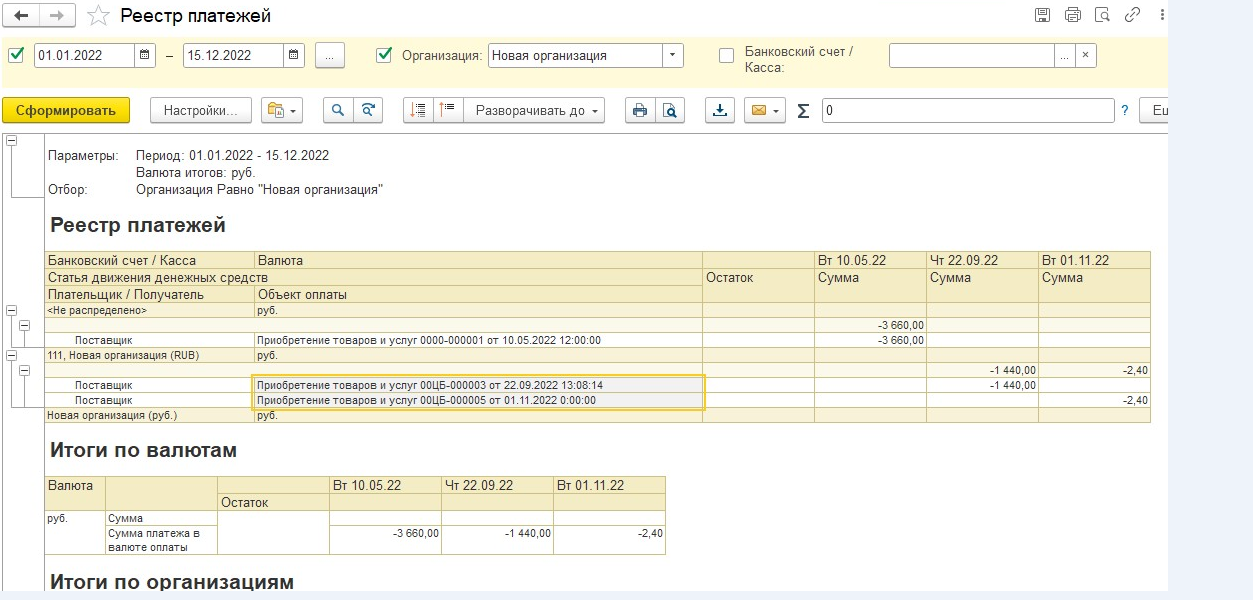Collapse the <Не распределено> group
The height and width of the screenshot is (600, 1253).
[12, 311]
